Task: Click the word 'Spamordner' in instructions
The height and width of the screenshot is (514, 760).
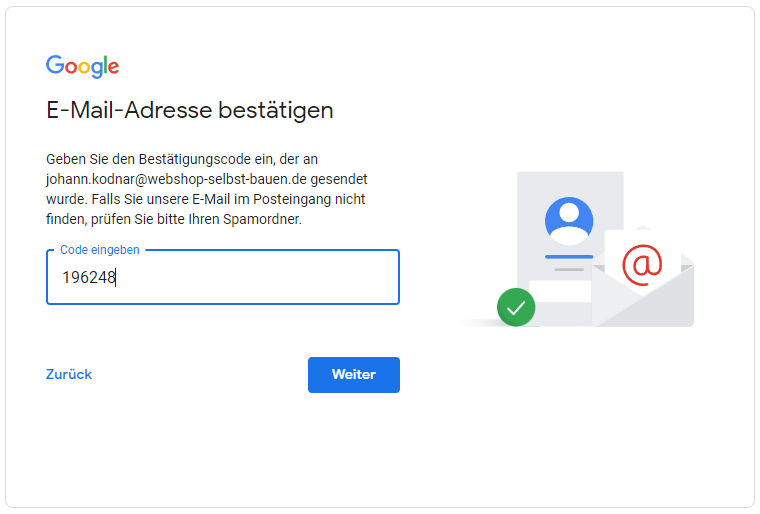Action: coord(261,219)
